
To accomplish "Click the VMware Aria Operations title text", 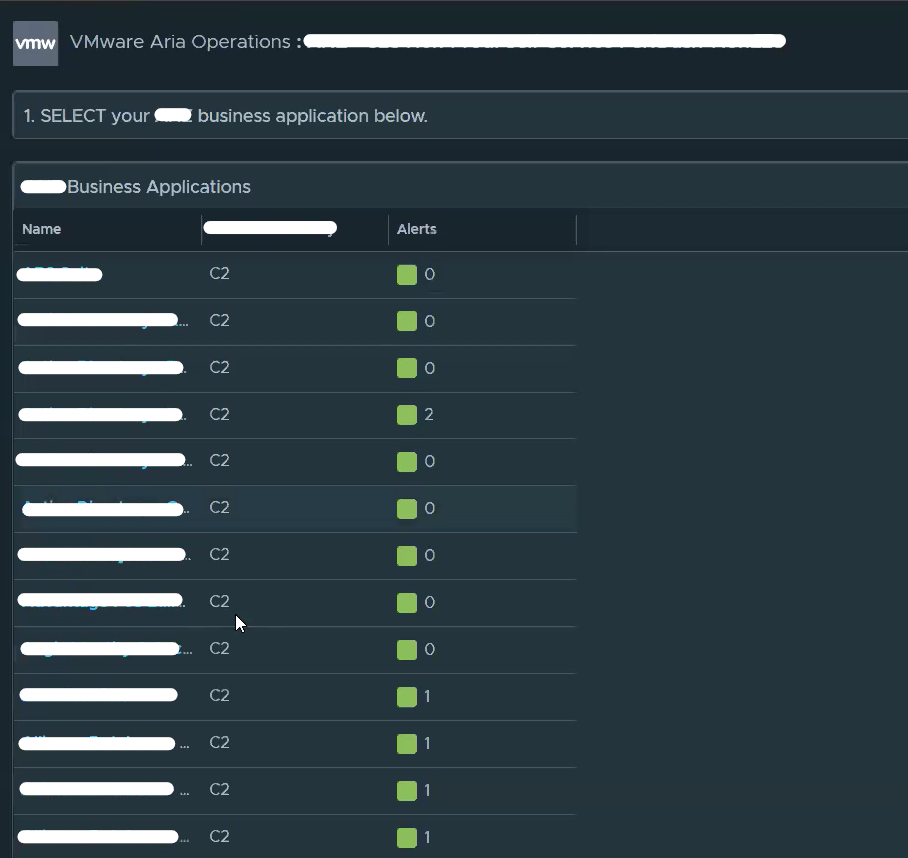I will (x=180, y=42).
